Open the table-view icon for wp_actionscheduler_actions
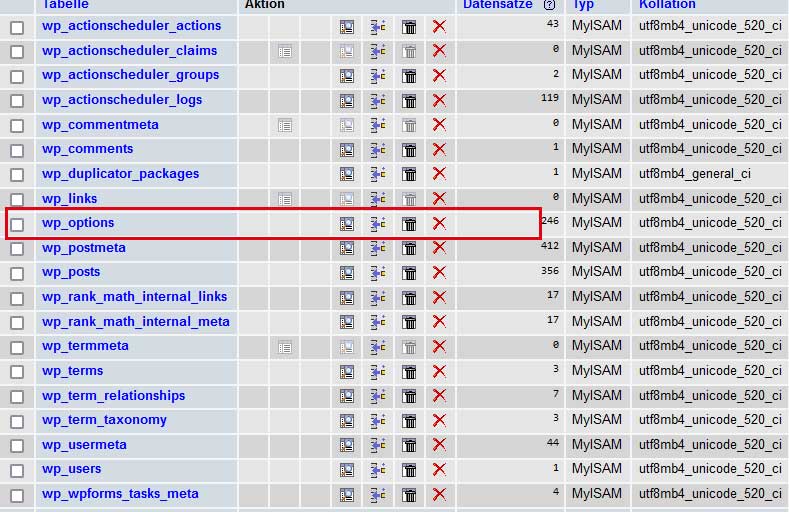The width and height of the screenshot is (789, 512). point(347,27)
